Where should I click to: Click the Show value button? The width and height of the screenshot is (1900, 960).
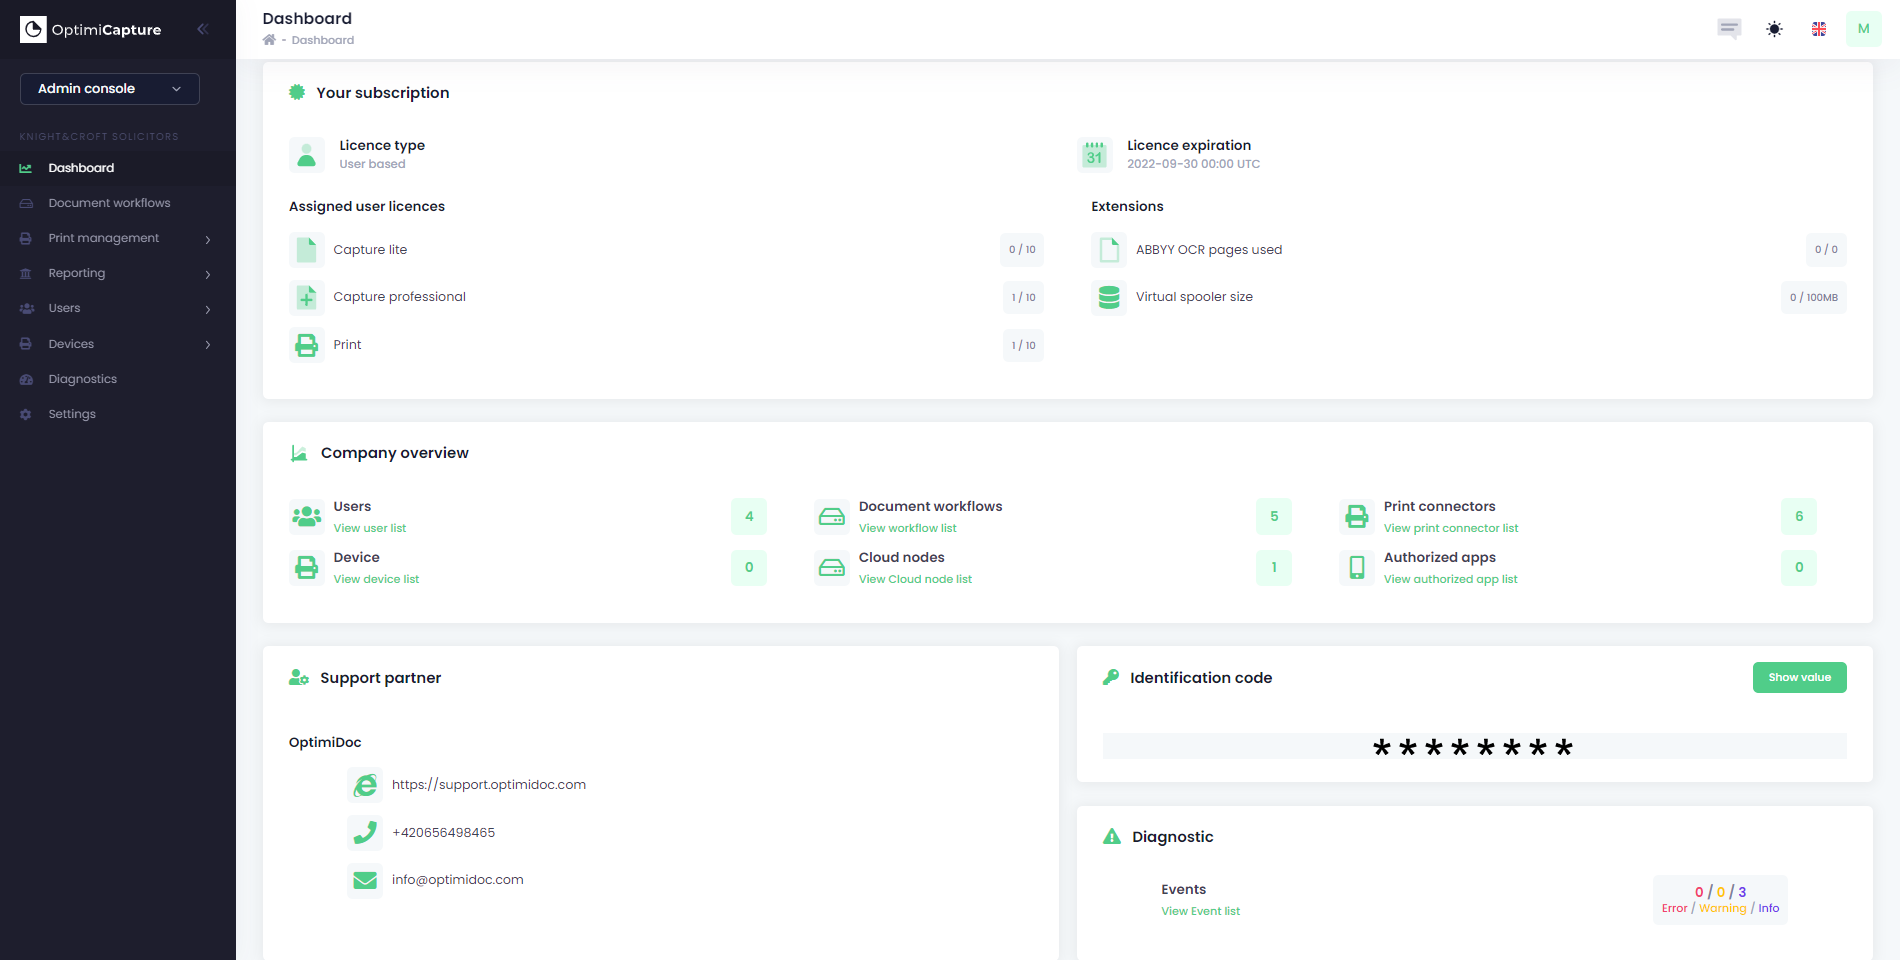point(1800,677)
